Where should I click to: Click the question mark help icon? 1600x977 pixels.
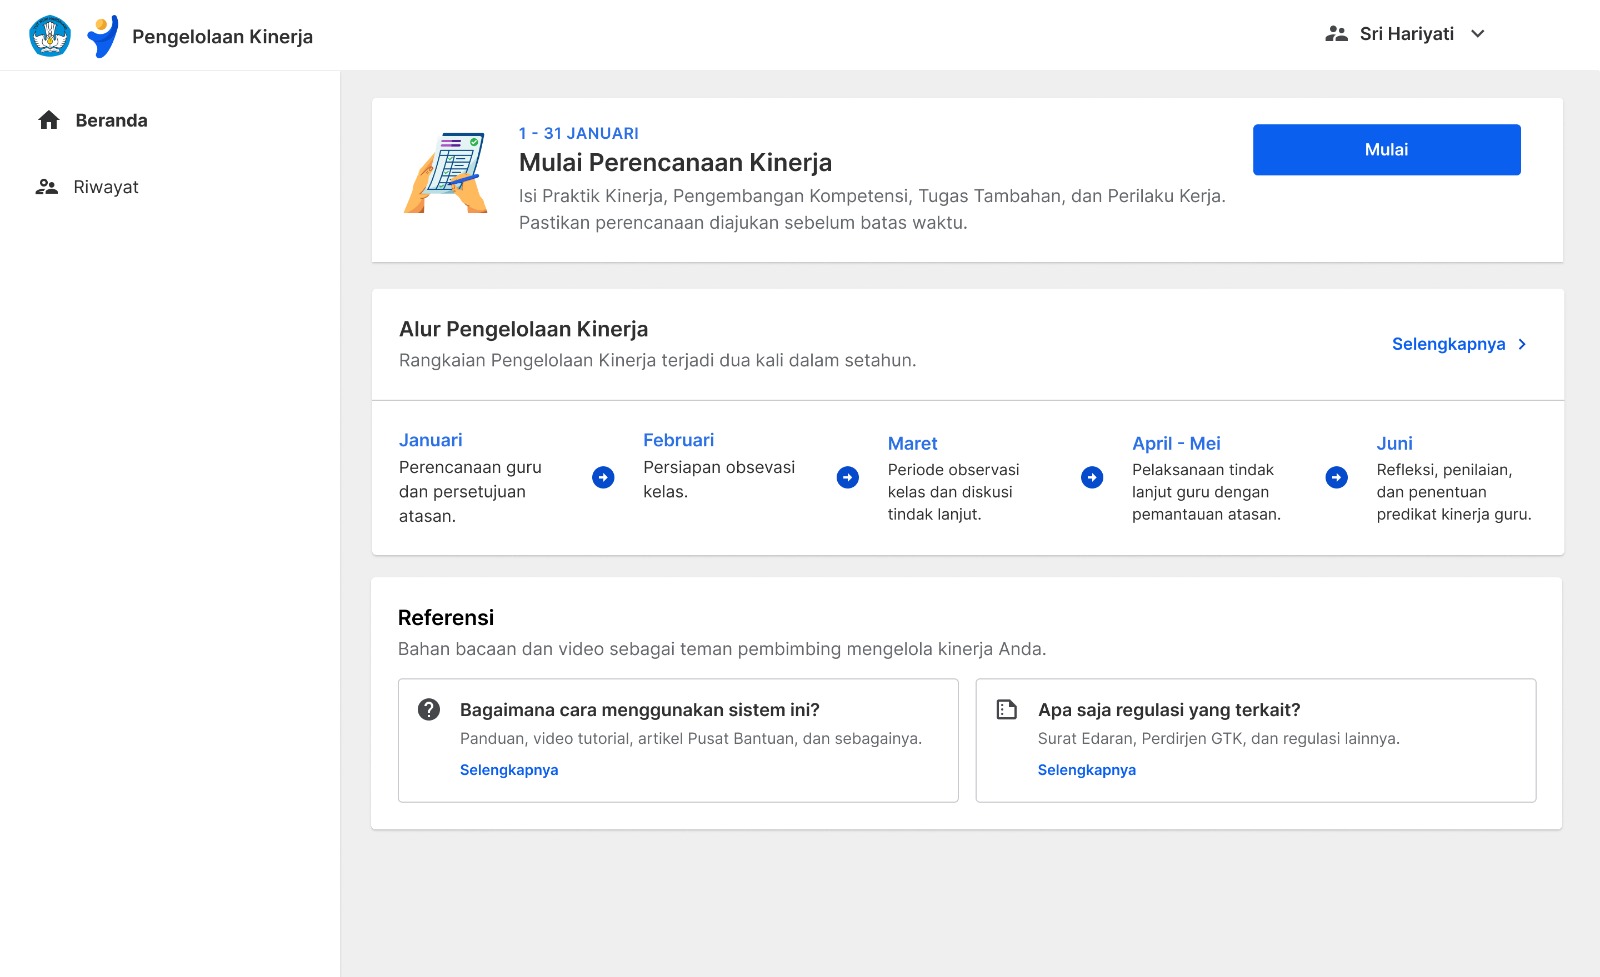(x=429, y=709)
